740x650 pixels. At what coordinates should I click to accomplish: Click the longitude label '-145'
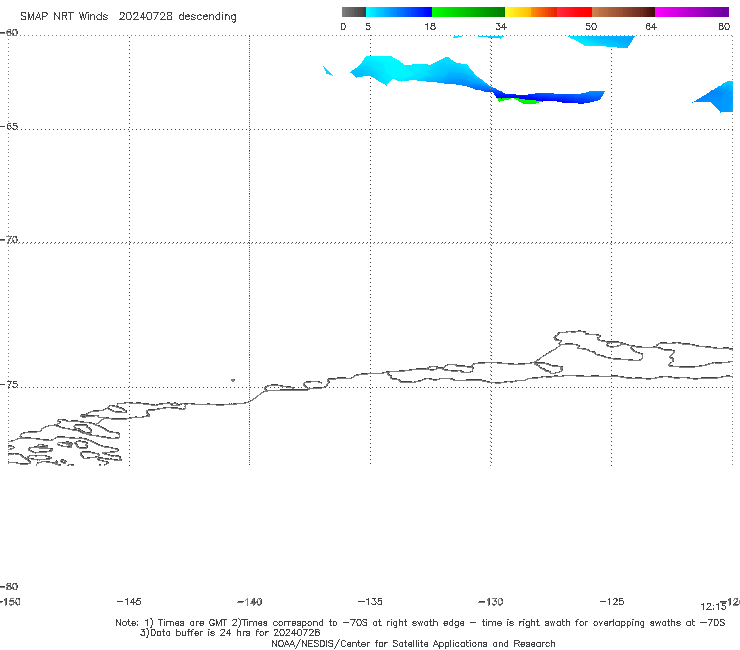tap(129, 601)
